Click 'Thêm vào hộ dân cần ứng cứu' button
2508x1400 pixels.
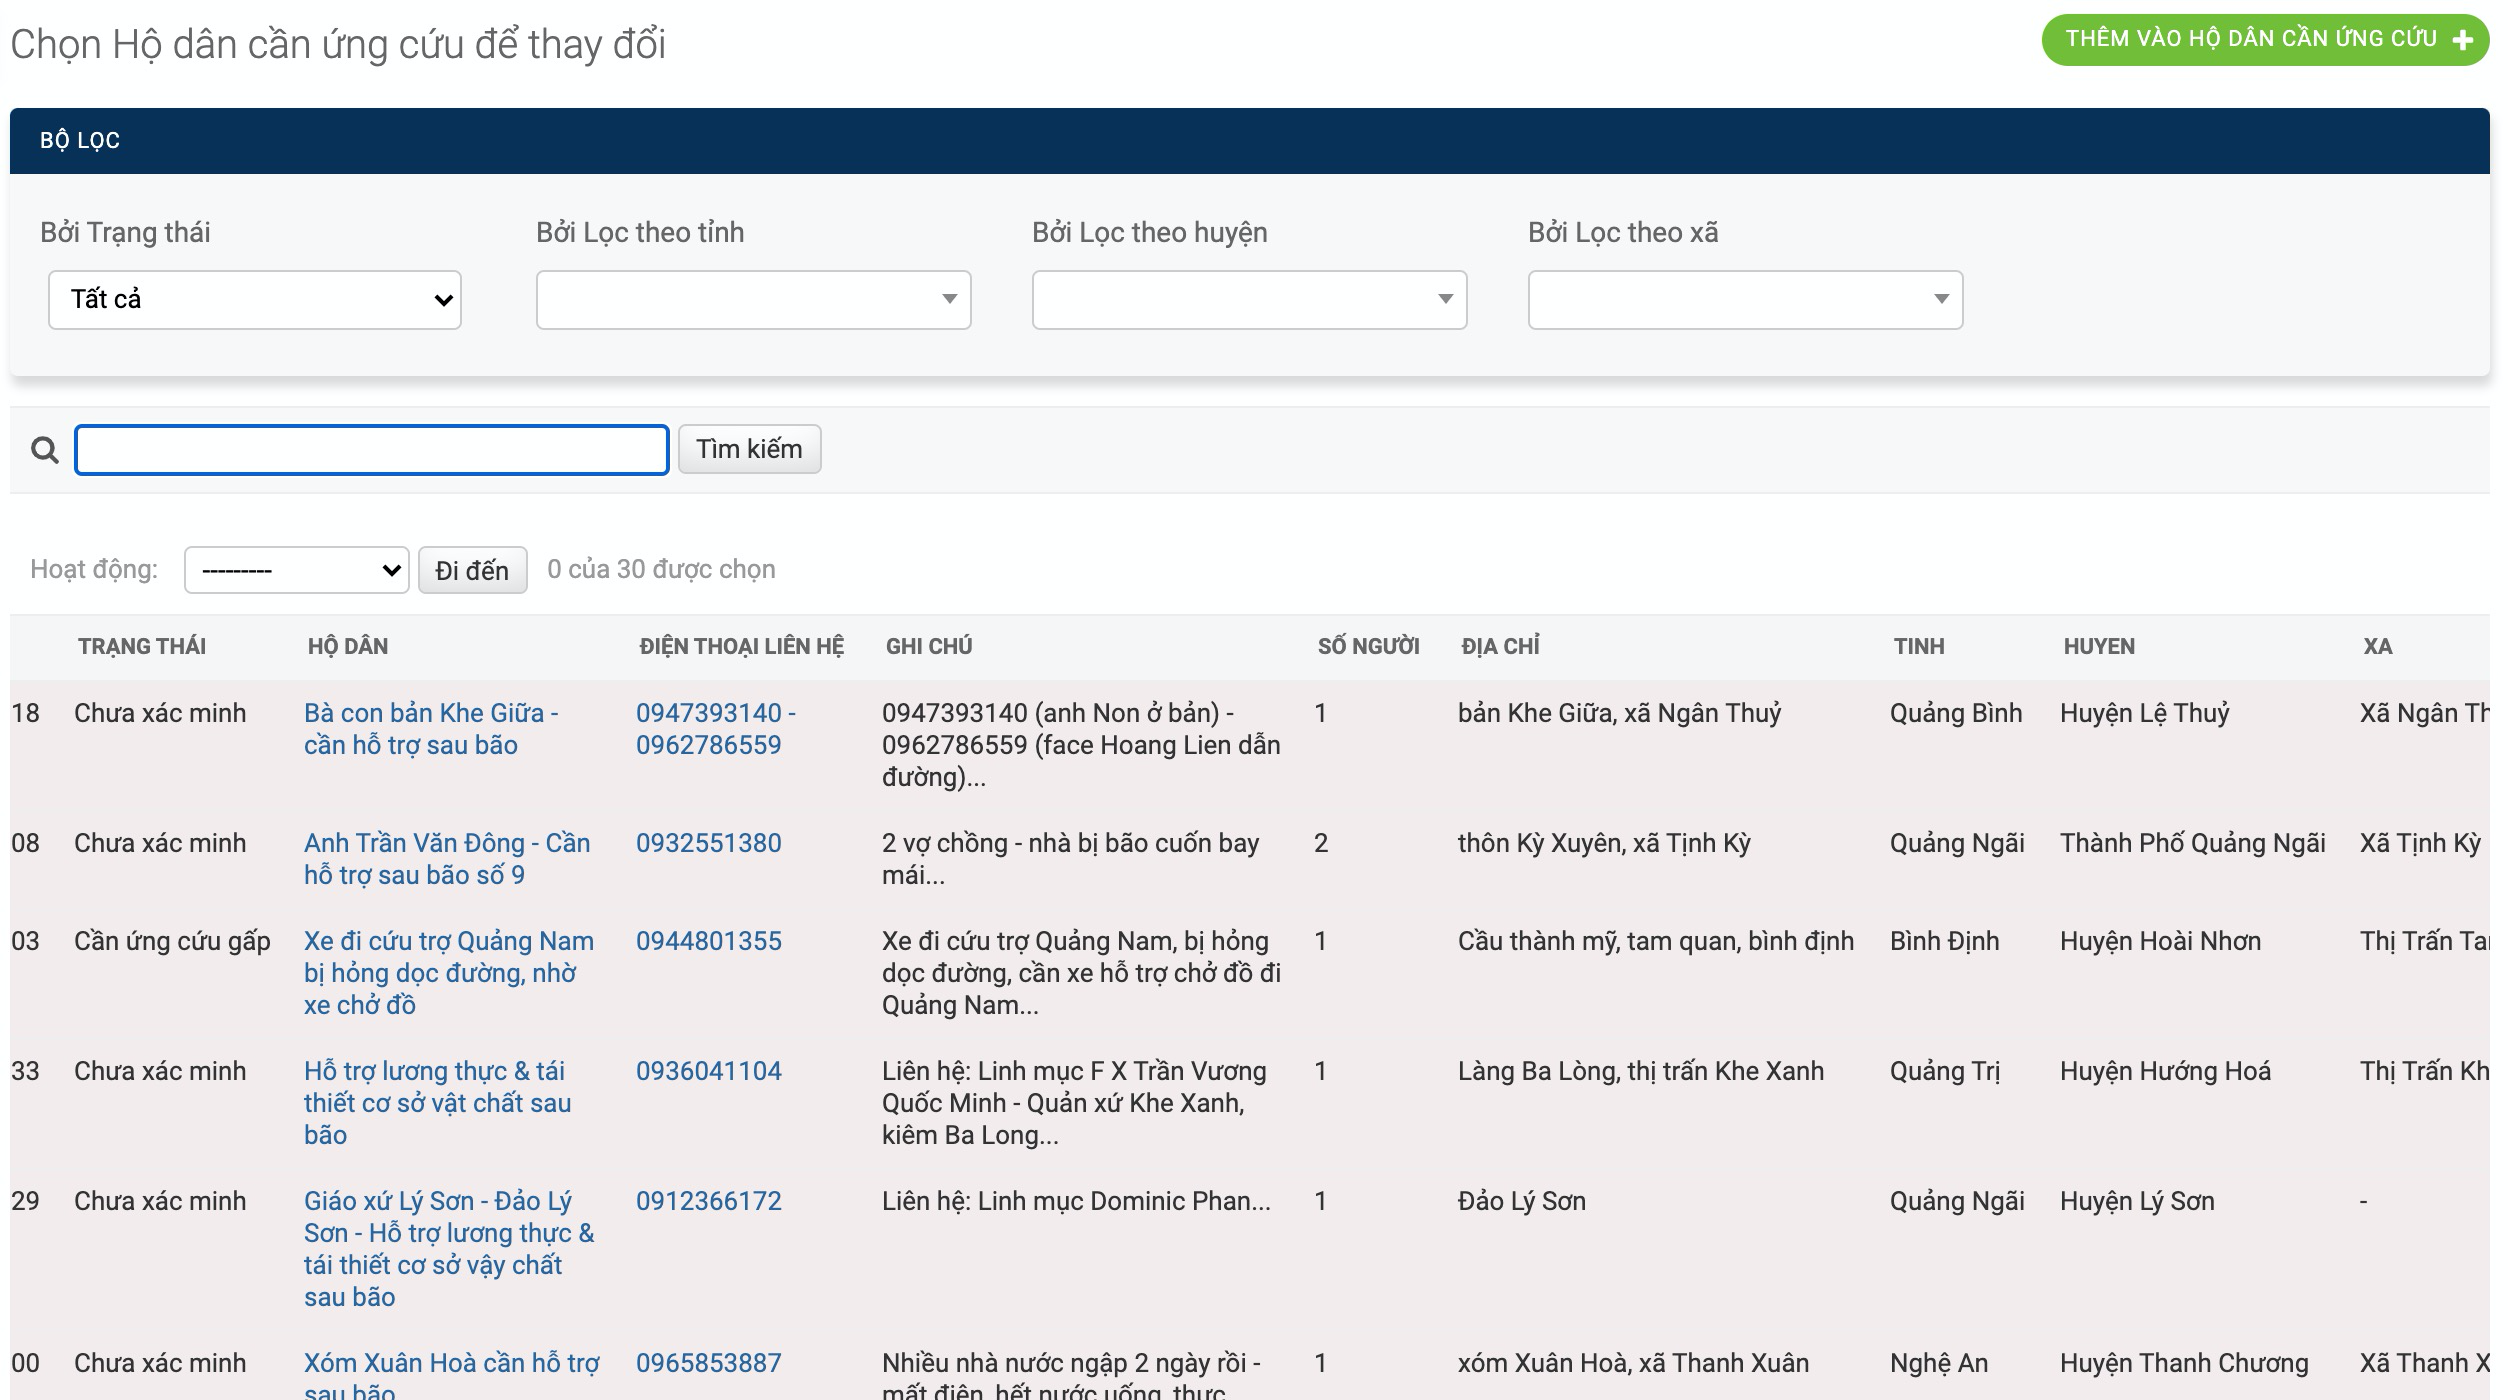click(x=2264, y=40)
